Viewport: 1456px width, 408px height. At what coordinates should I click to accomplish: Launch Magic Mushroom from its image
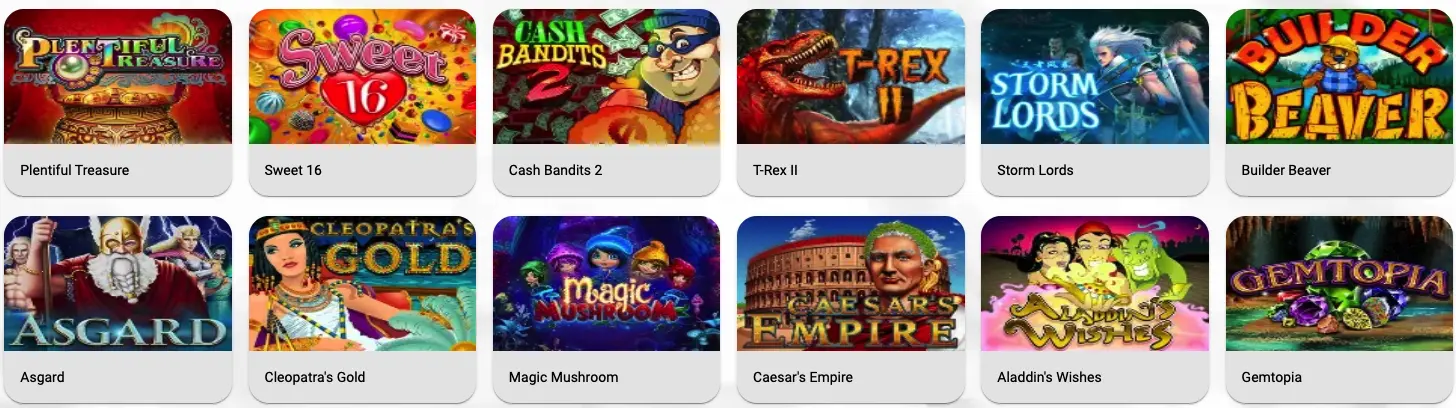tap(606, 284)
